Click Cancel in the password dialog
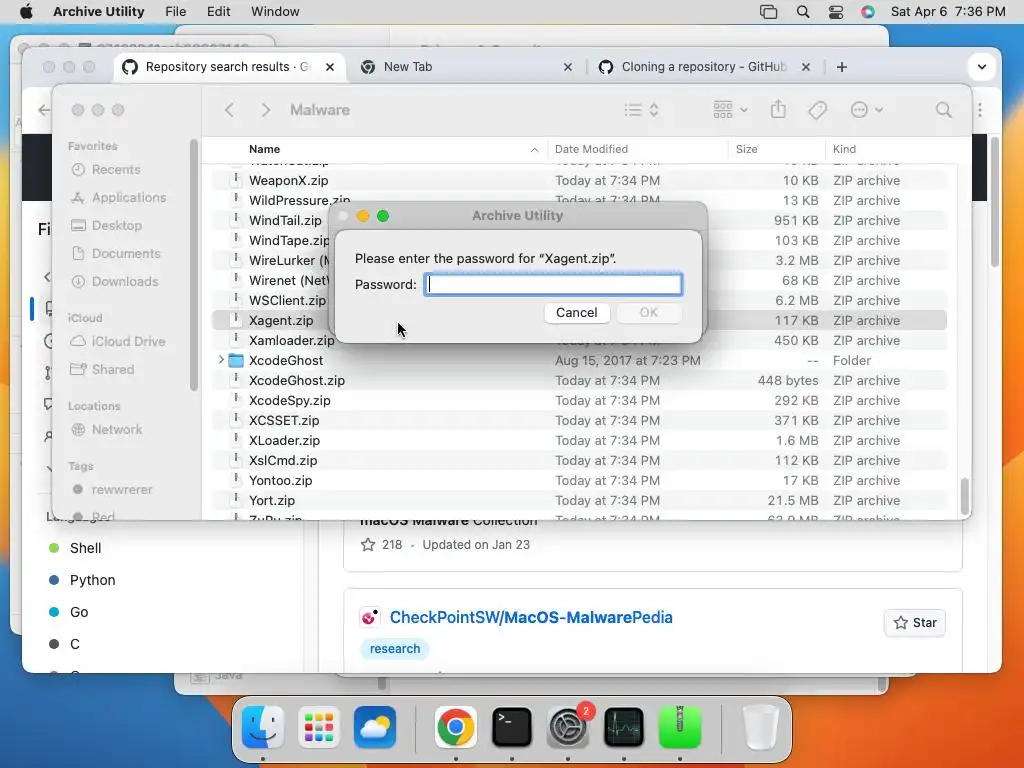Image resolution: width=1024 pixels, height=768 pixels. [576, 313]
